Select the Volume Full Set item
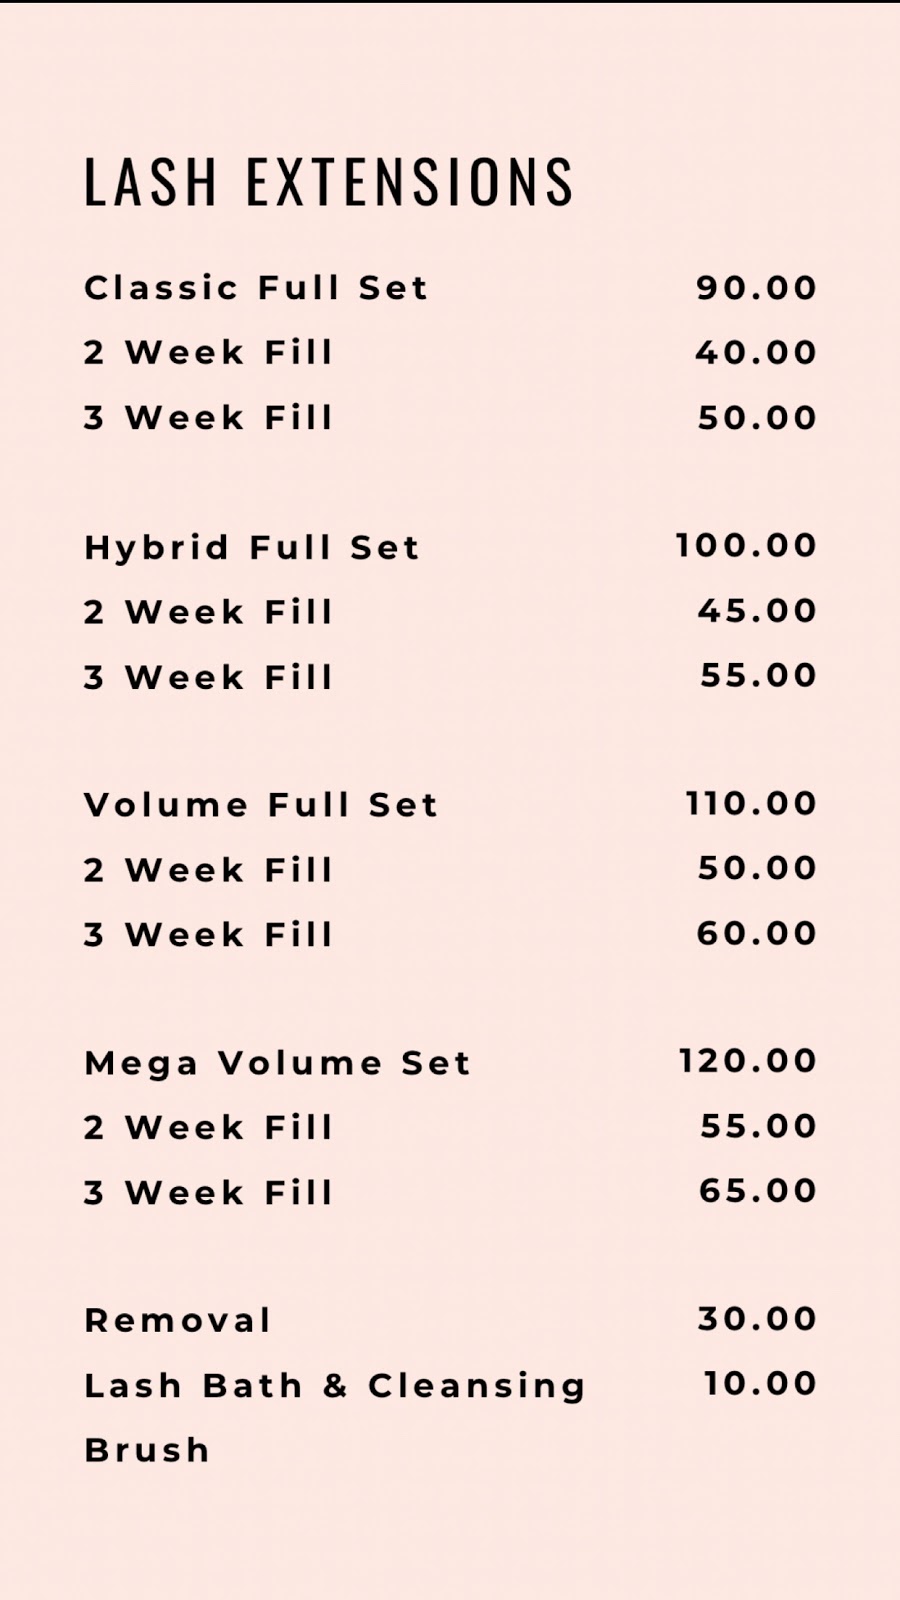900x1600 pixels. tap(261, 805)
